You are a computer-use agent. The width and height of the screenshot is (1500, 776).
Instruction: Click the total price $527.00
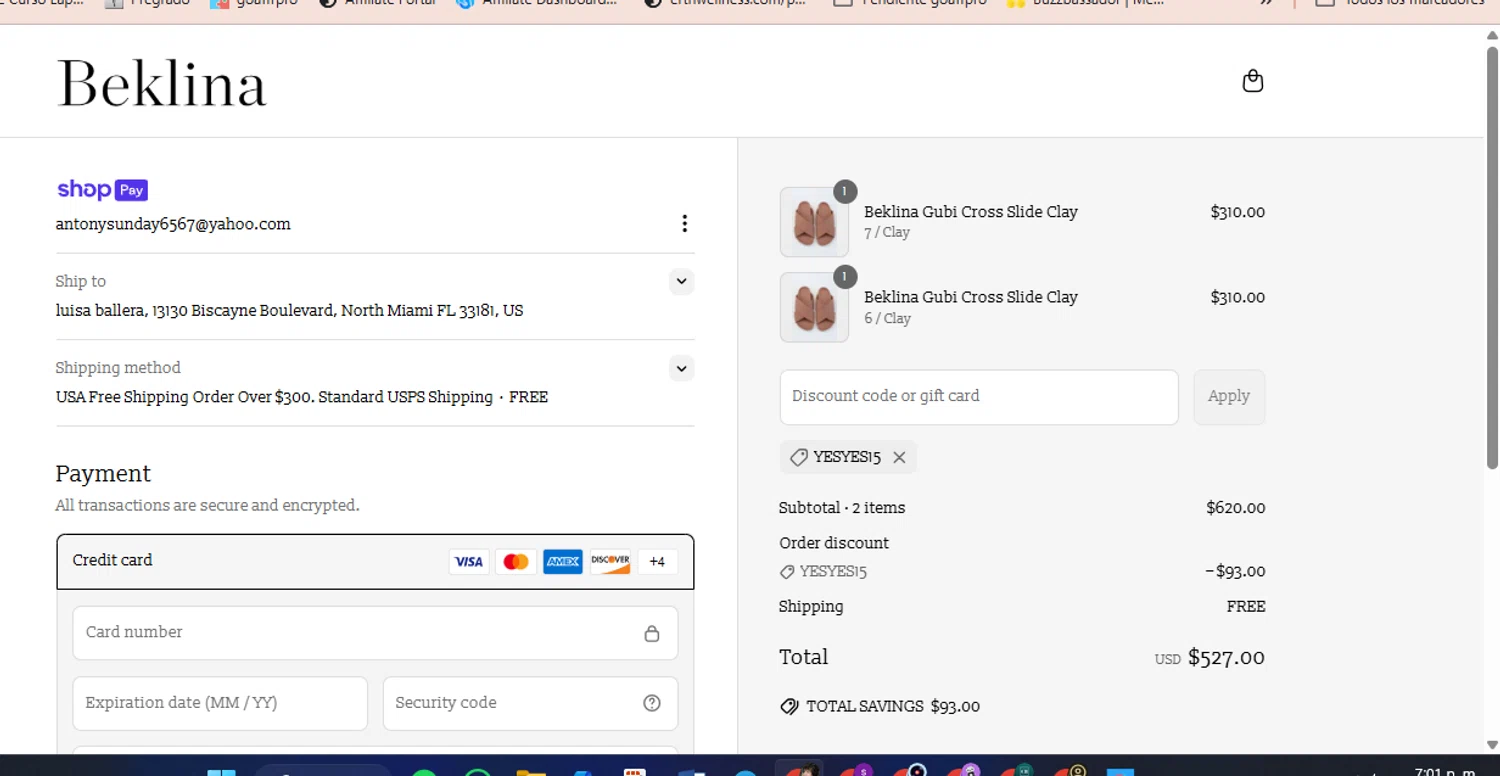[x=1226, y=658]
